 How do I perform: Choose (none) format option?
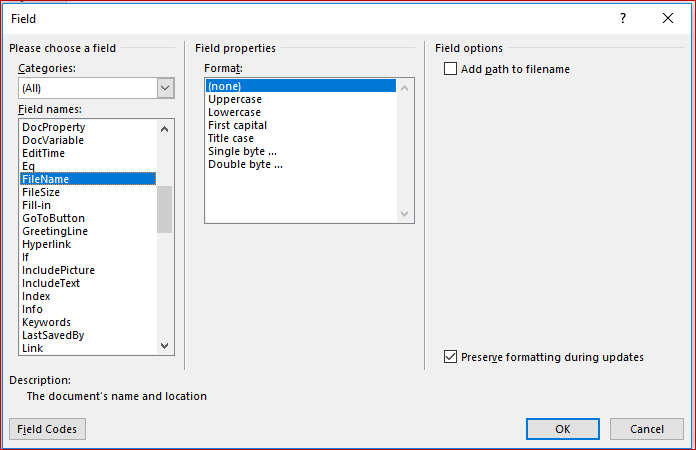tap(301, 86)
